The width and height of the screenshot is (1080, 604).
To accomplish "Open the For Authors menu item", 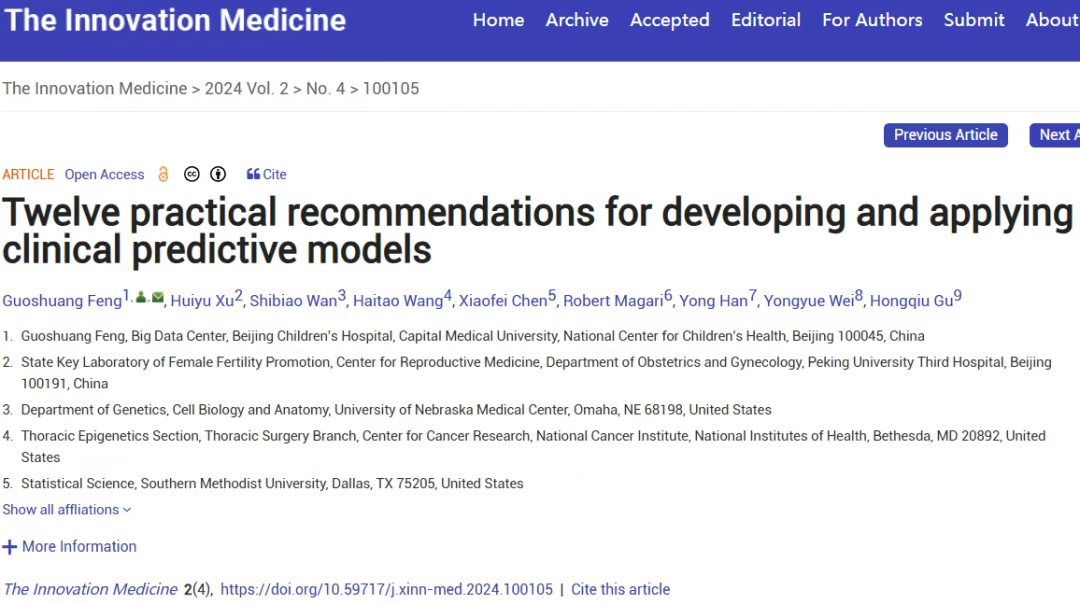I will [x=872, y=20].
